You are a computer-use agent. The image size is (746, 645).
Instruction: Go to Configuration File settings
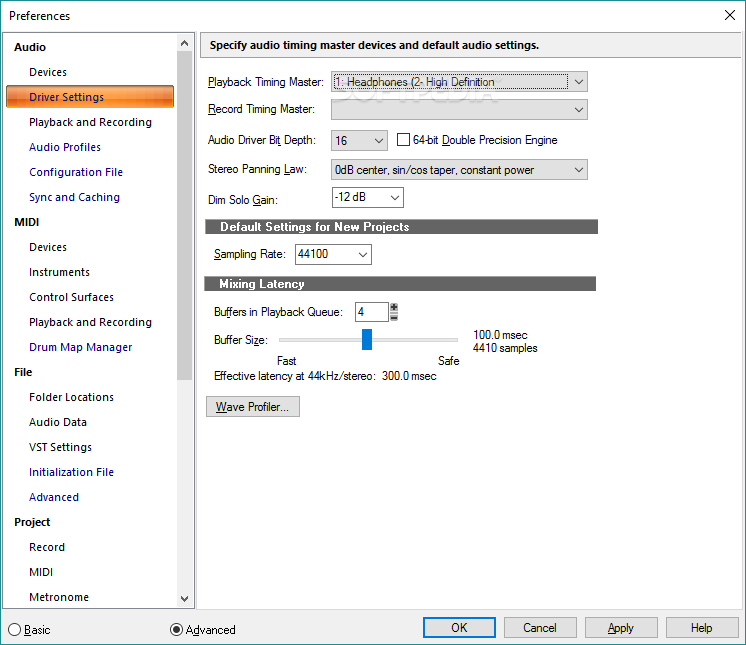(x=76, y=172)
